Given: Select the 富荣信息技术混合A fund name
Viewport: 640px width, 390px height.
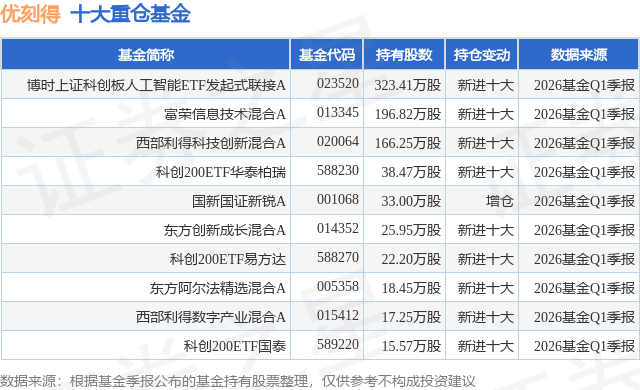Looking at the screenshot, I should point(225,114).
